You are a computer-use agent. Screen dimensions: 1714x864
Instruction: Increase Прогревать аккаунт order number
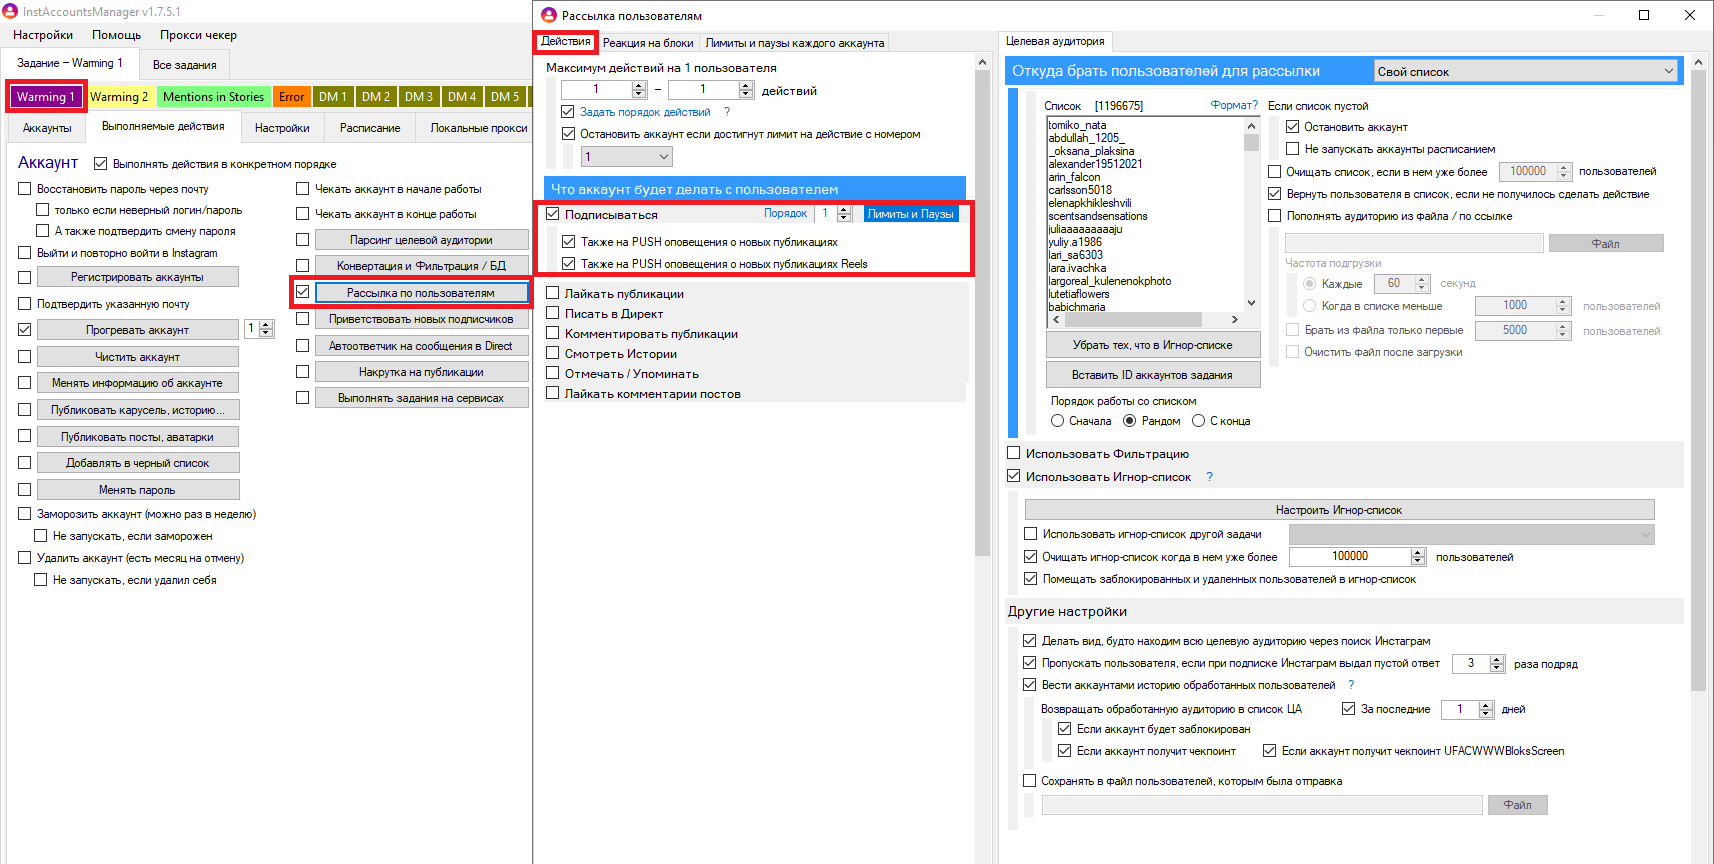[x=266, y=325]
